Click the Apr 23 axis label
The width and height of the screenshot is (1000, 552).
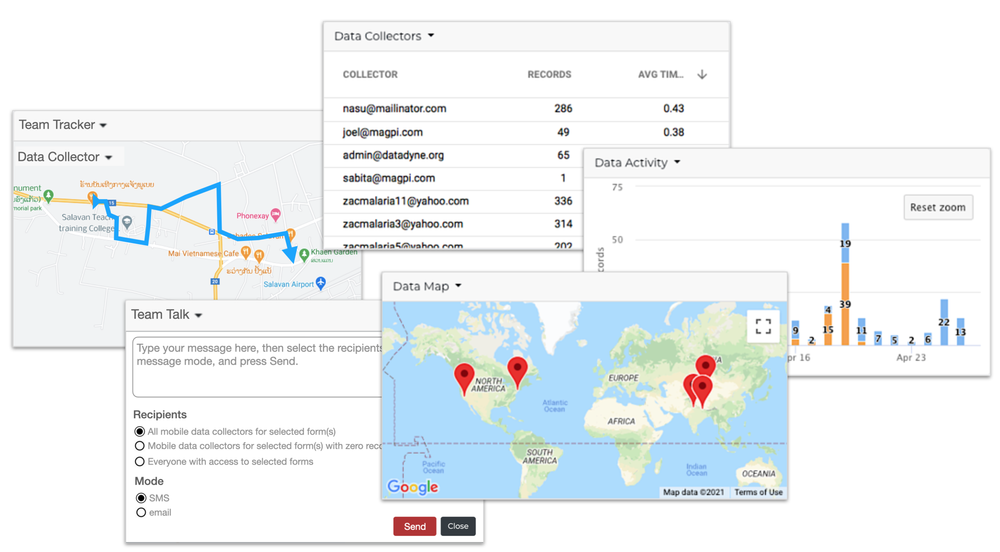911,358
